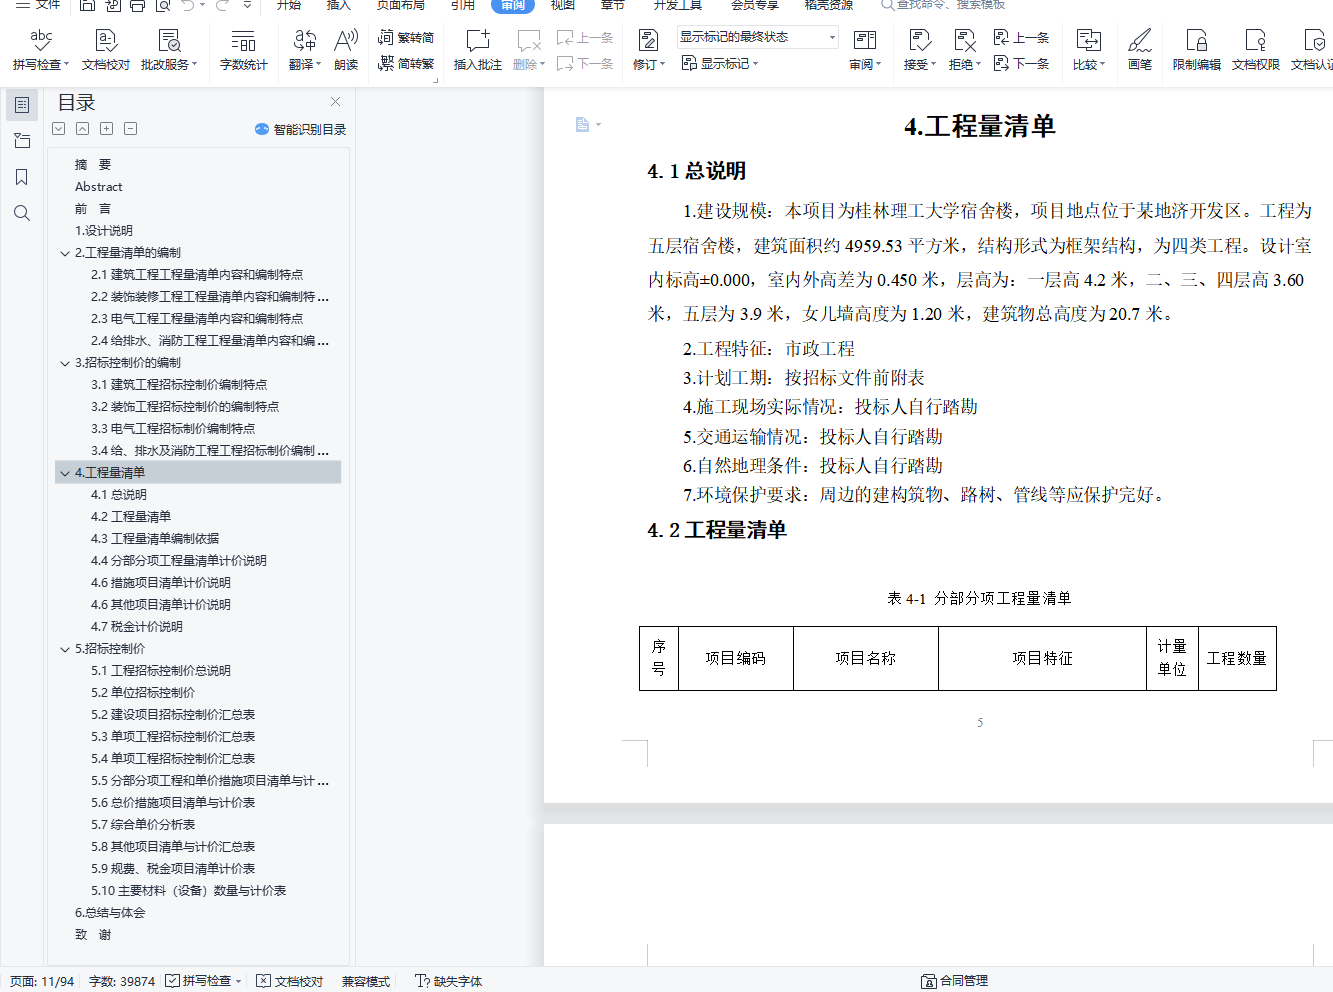
Task: Click page indicator 页面: 11/94
Action: 42,981
